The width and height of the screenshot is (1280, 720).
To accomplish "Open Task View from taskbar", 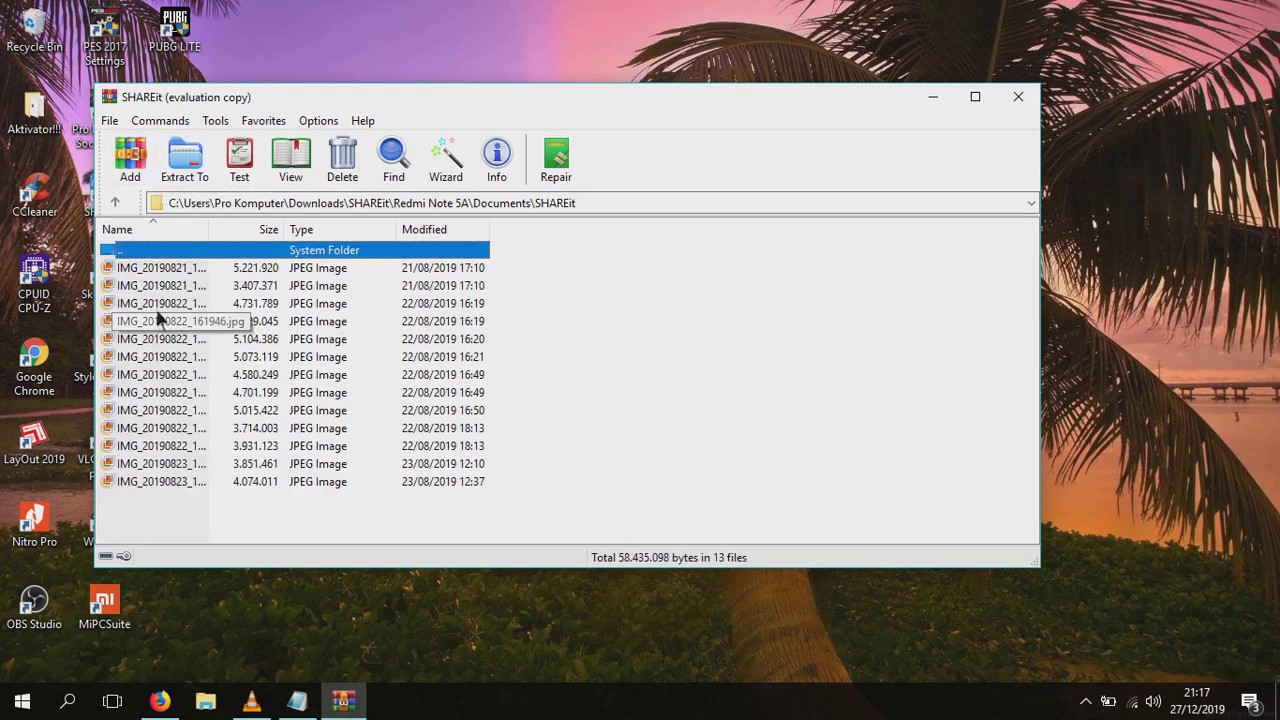I will 112,702.
